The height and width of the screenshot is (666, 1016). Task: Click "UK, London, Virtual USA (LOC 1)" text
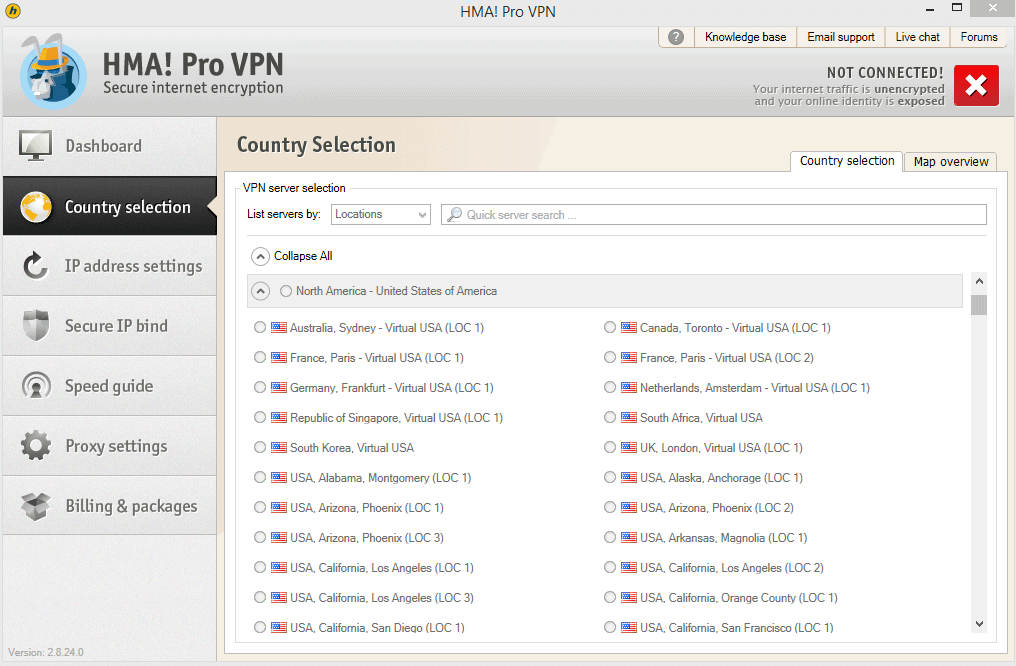tap(721, 448)
